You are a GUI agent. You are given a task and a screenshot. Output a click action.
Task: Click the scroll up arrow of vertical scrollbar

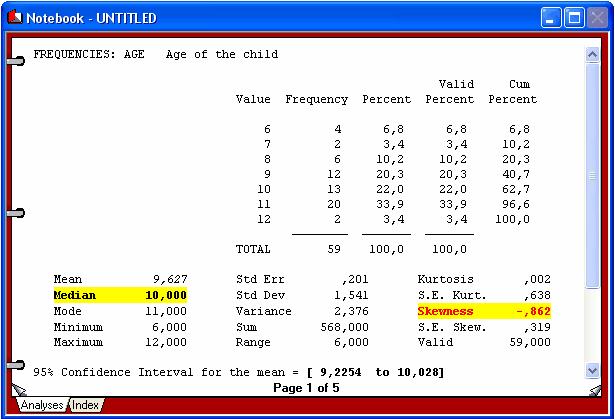592,54
